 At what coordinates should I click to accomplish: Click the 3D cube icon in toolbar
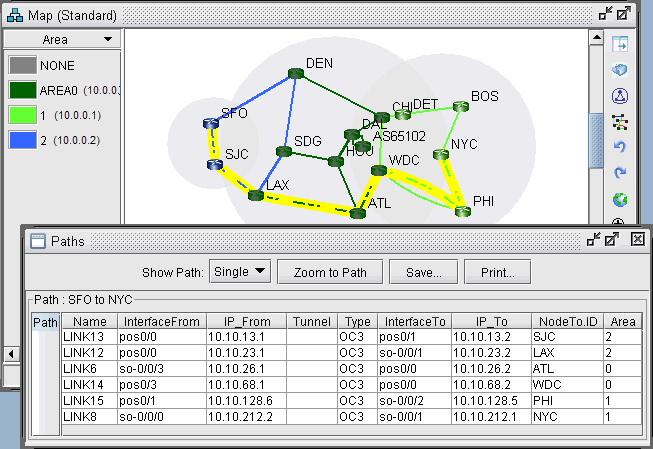coord(619,70)
